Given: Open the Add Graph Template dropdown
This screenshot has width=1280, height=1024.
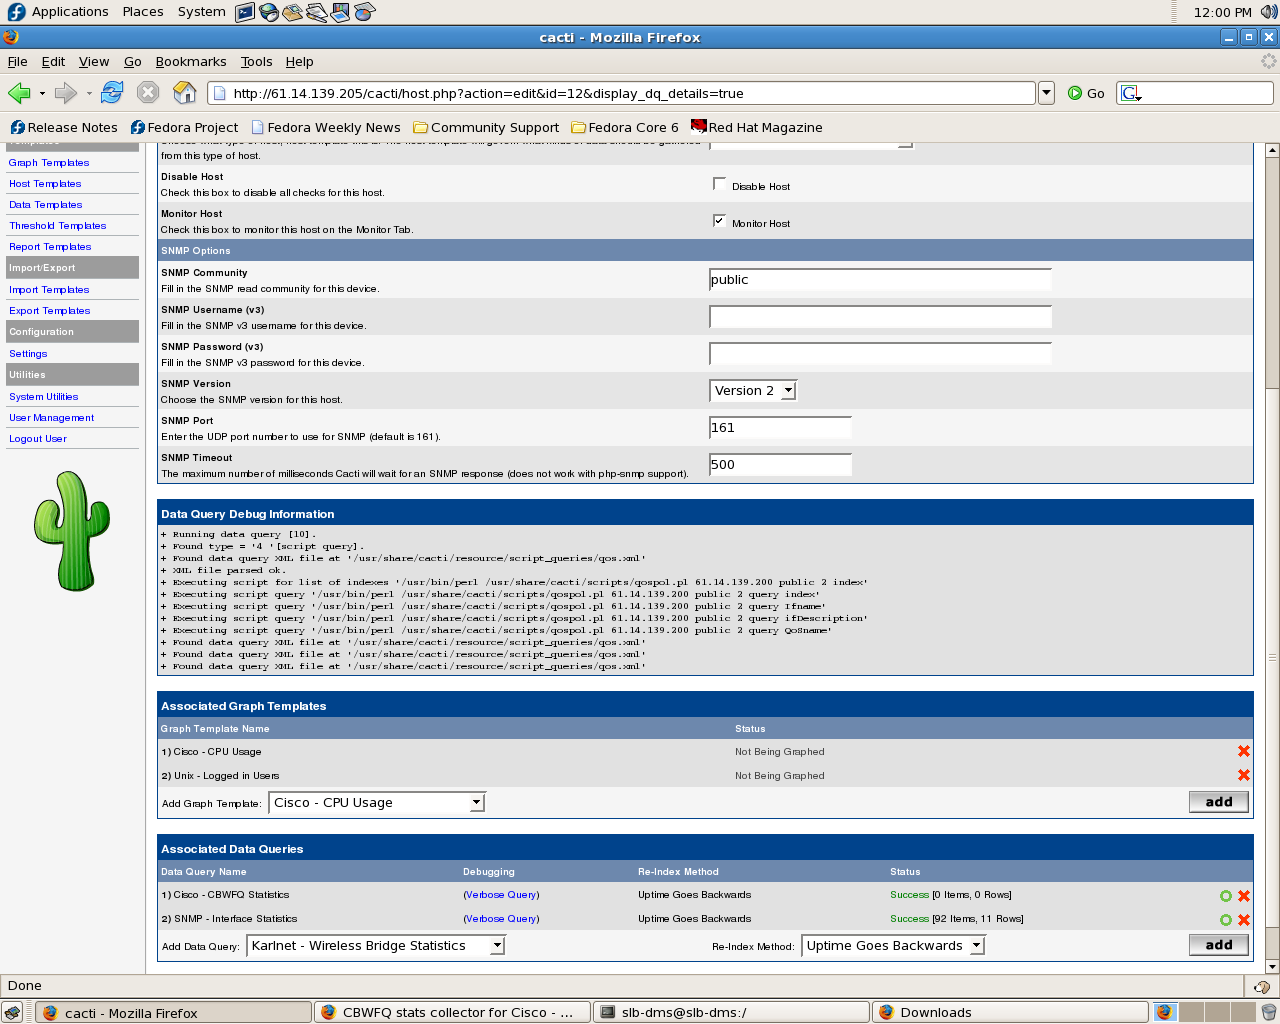Looking at the screenshot, I should 377,803.
